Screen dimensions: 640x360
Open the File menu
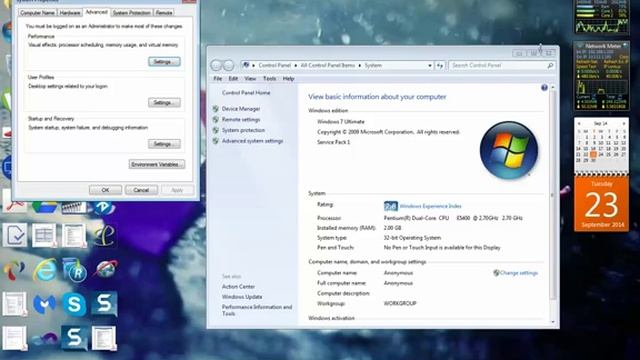pyautogui.click(x=218, y=78)
